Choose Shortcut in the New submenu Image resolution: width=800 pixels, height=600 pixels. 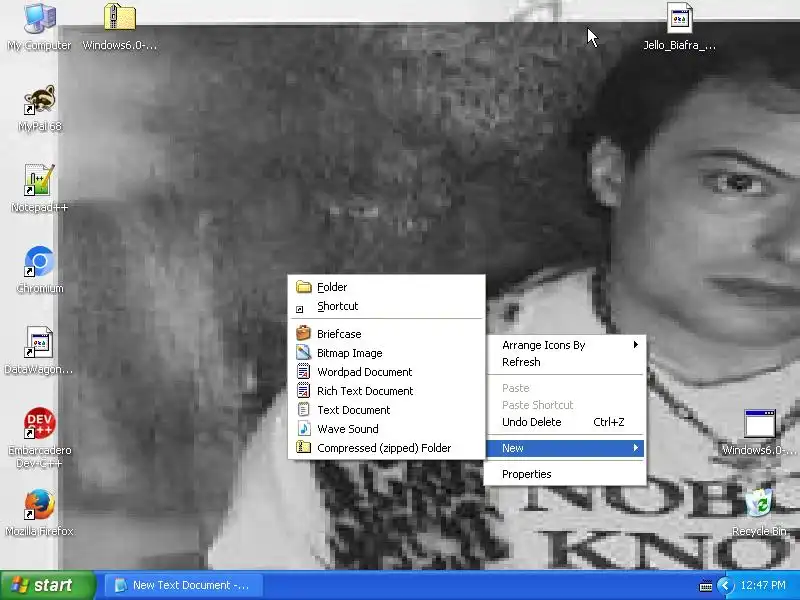pyautogui.click(x=386, y=306)
